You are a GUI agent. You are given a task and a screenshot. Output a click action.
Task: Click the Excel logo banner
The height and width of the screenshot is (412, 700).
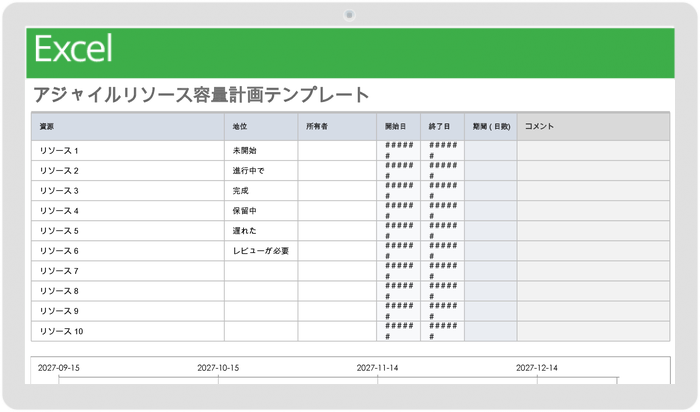[73, 49]
